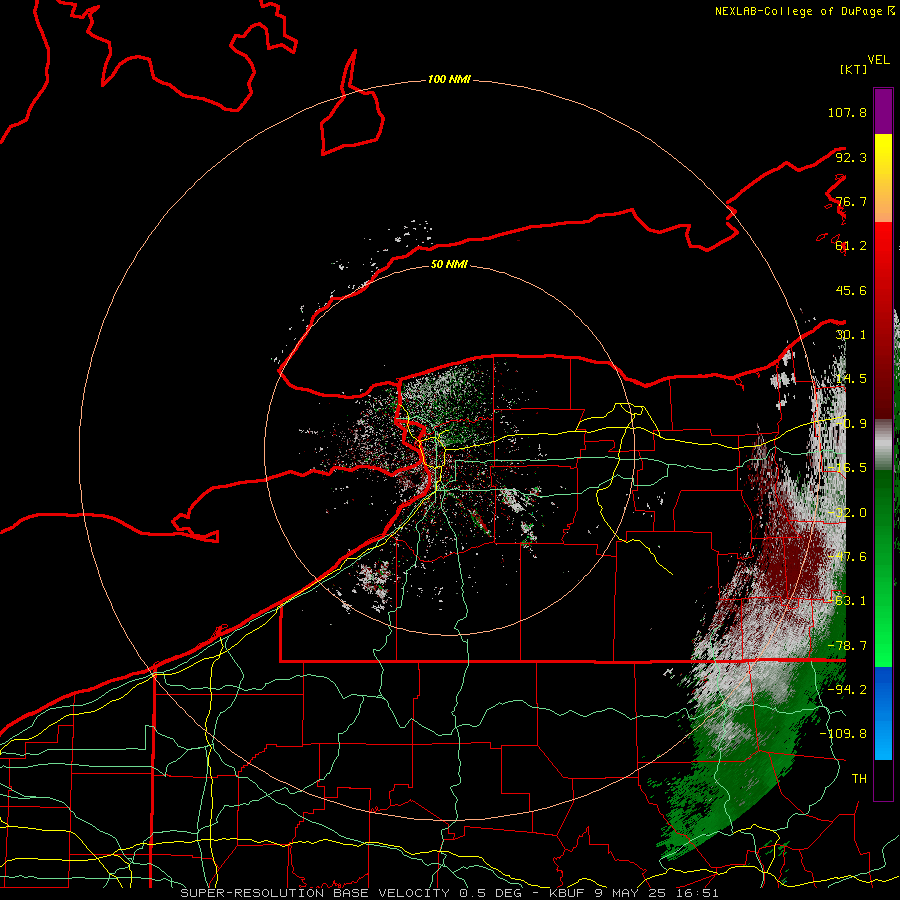Click the bright green color bar segment near -63.1
The width and height of the screenshot is (900, 900).
[883, 603]
